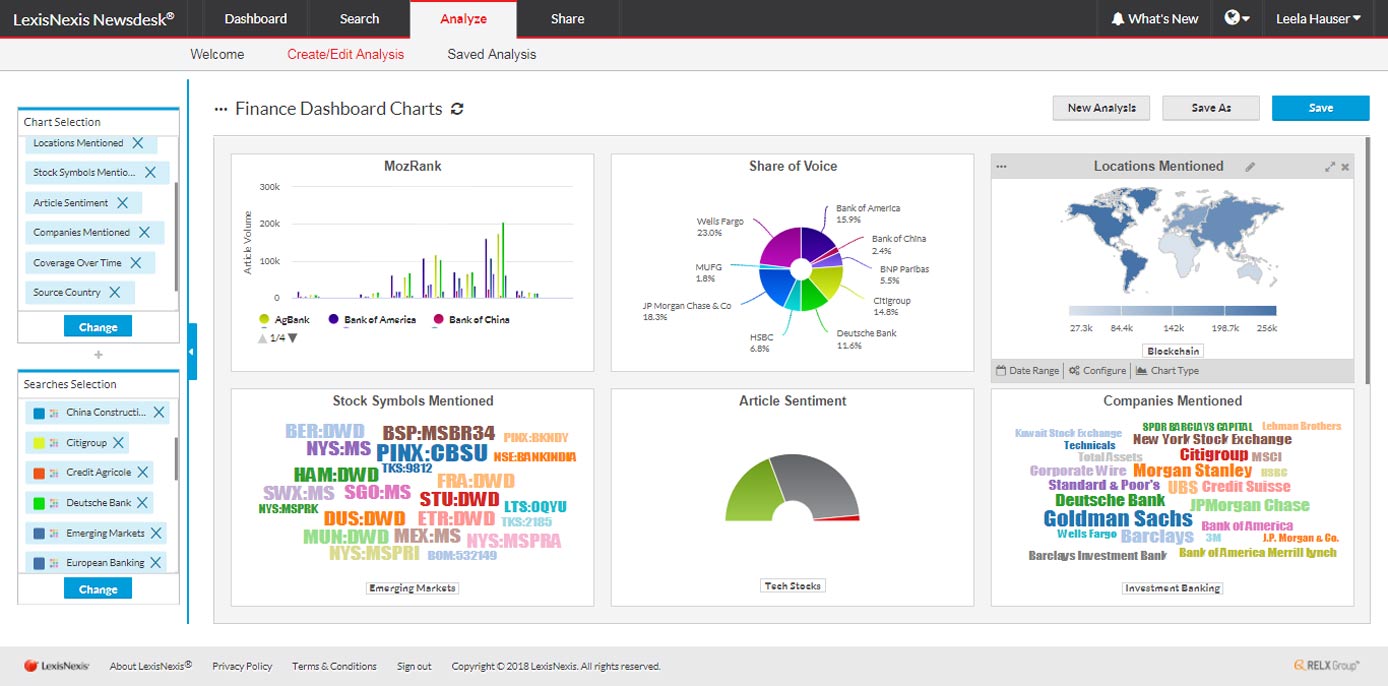The width and height of the screenshot is (1388, 686).
Task: Remove Locations Mentioned from chart selection
Action: pyautogui.click(x=138, y=143)
